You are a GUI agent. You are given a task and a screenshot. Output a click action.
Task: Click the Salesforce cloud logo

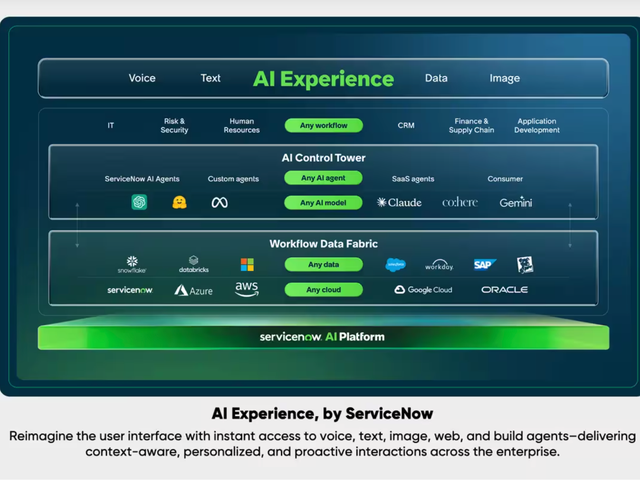396,265
